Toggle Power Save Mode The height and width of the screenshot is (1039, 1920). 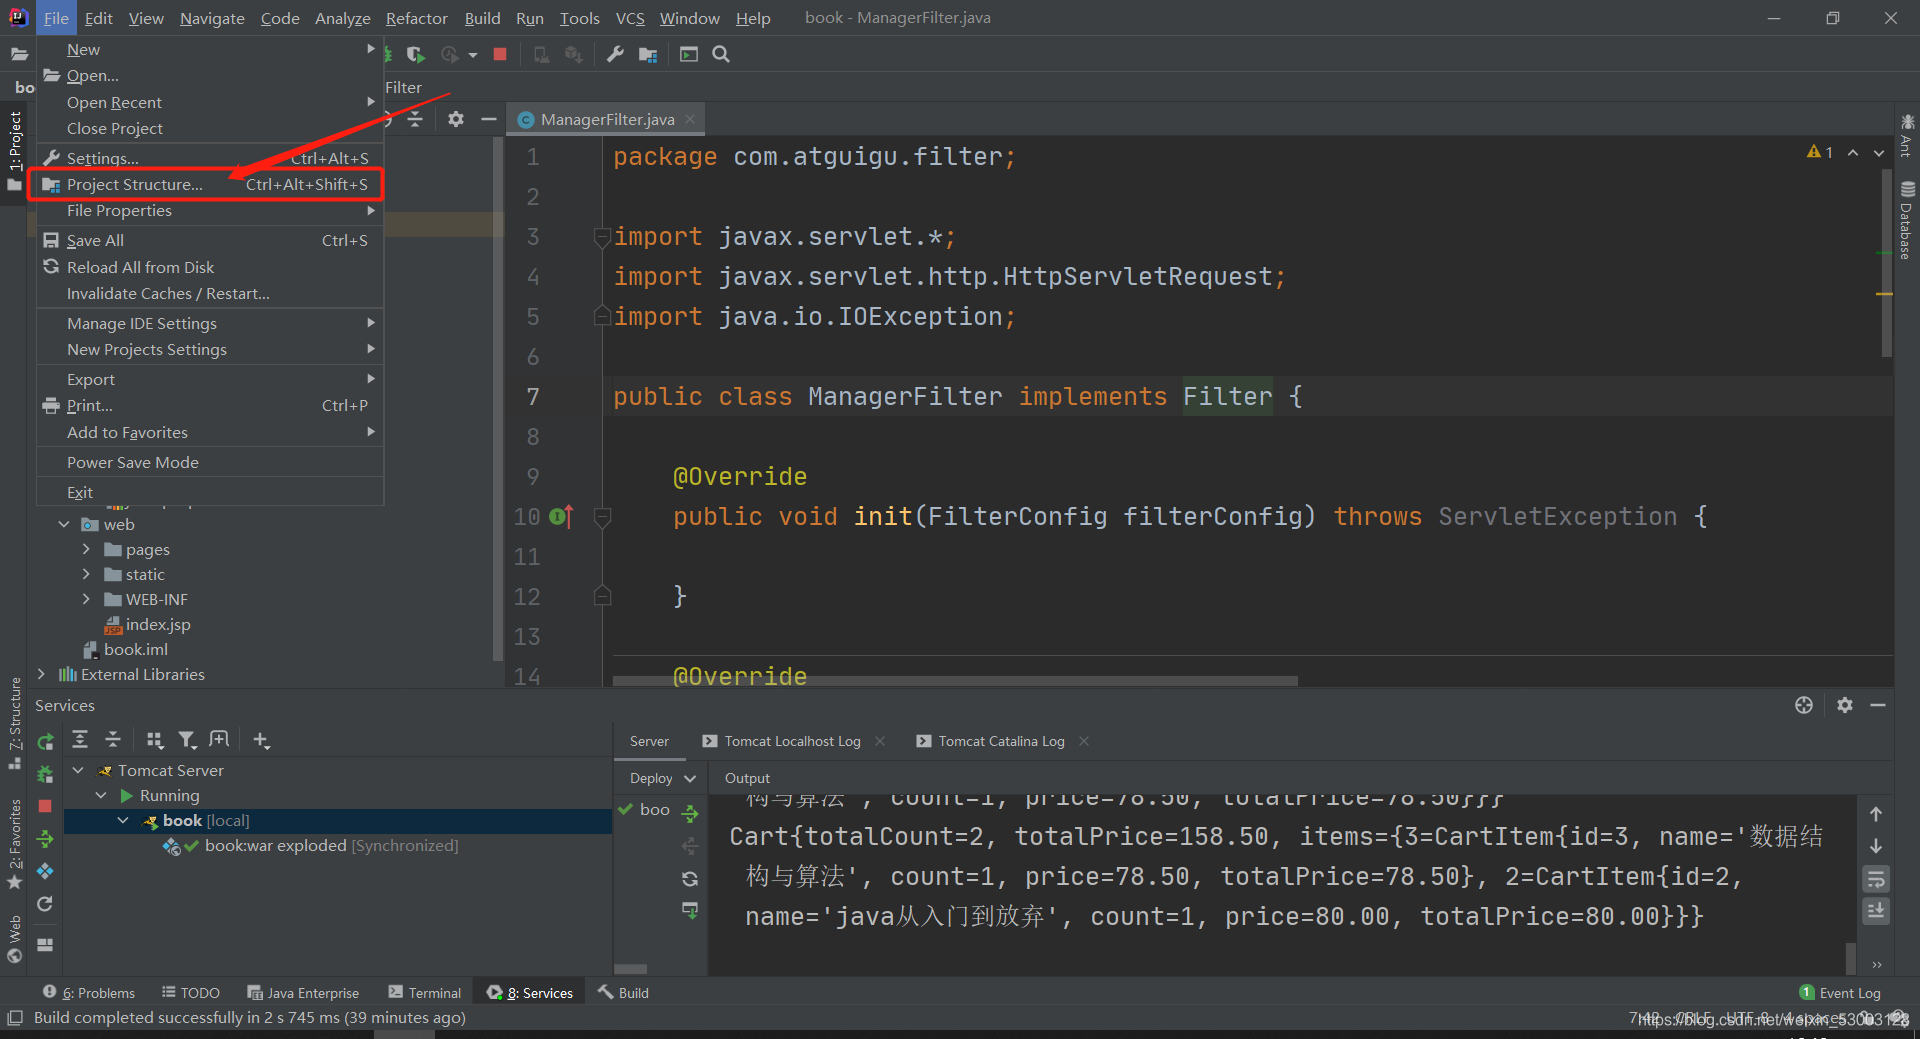(x=133, y=462)
